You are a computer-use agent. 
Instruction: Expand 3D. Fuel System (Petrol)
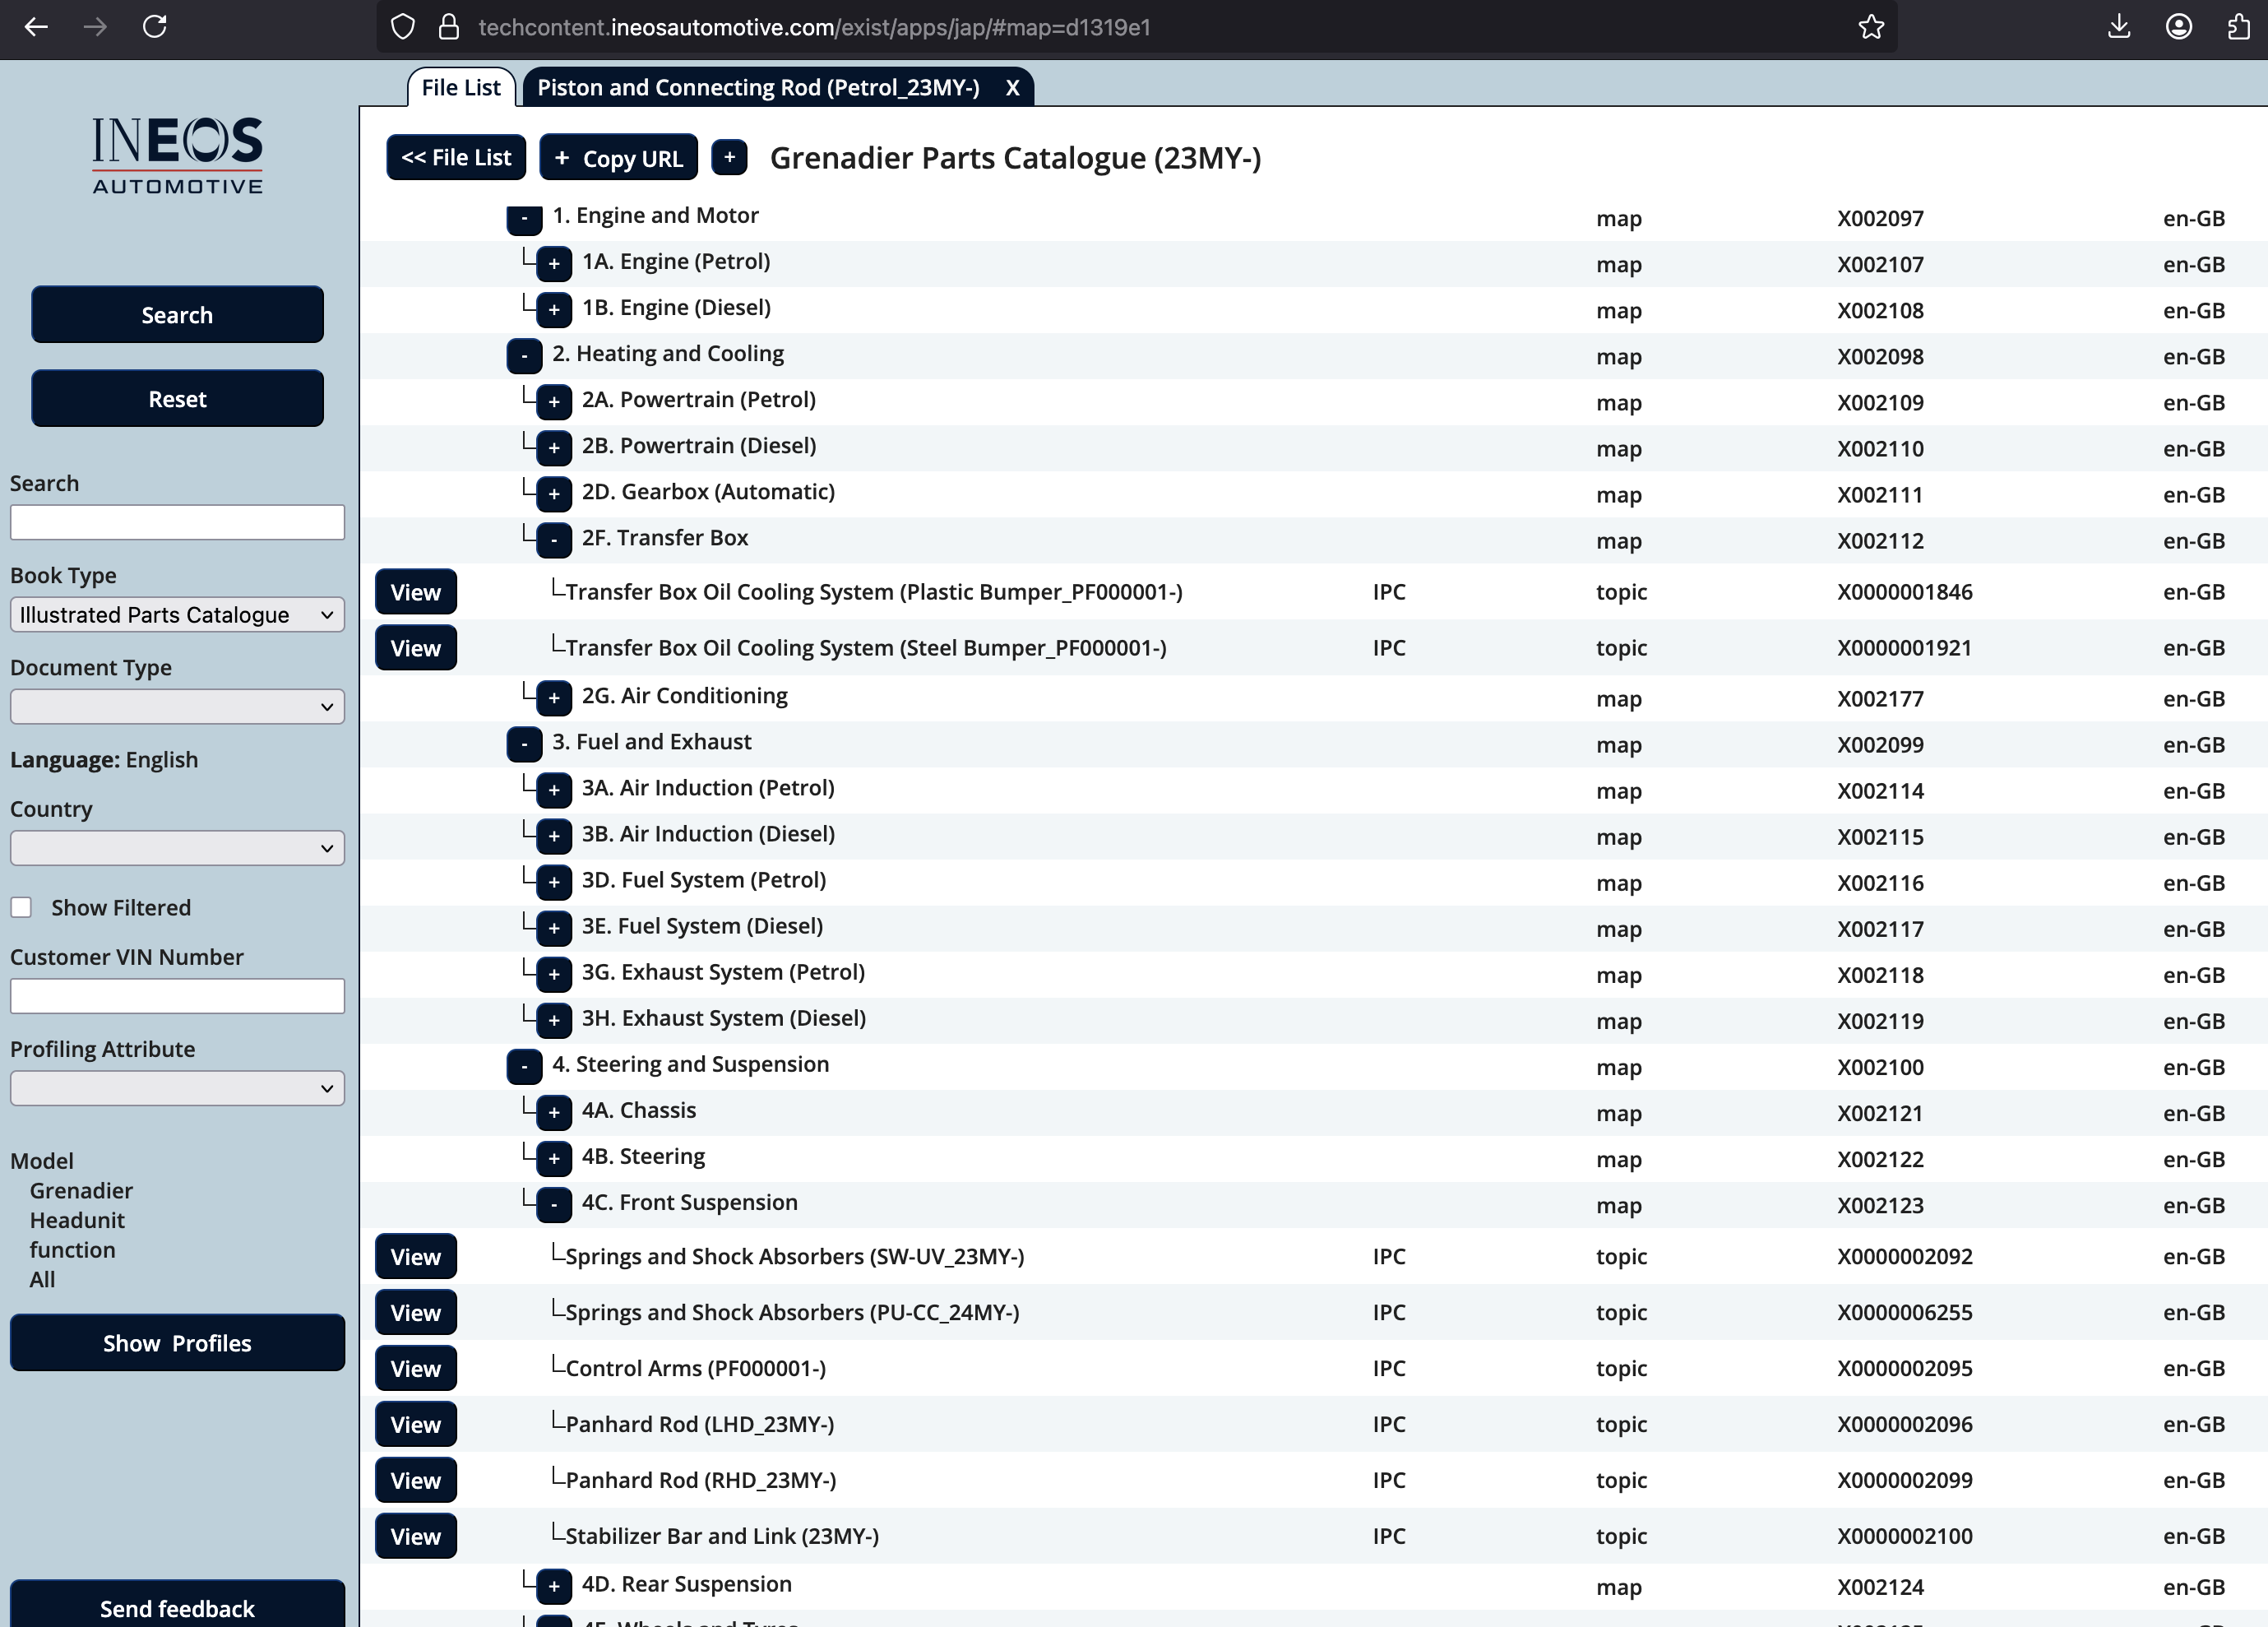pyautogui.click(x=554, y=882)
